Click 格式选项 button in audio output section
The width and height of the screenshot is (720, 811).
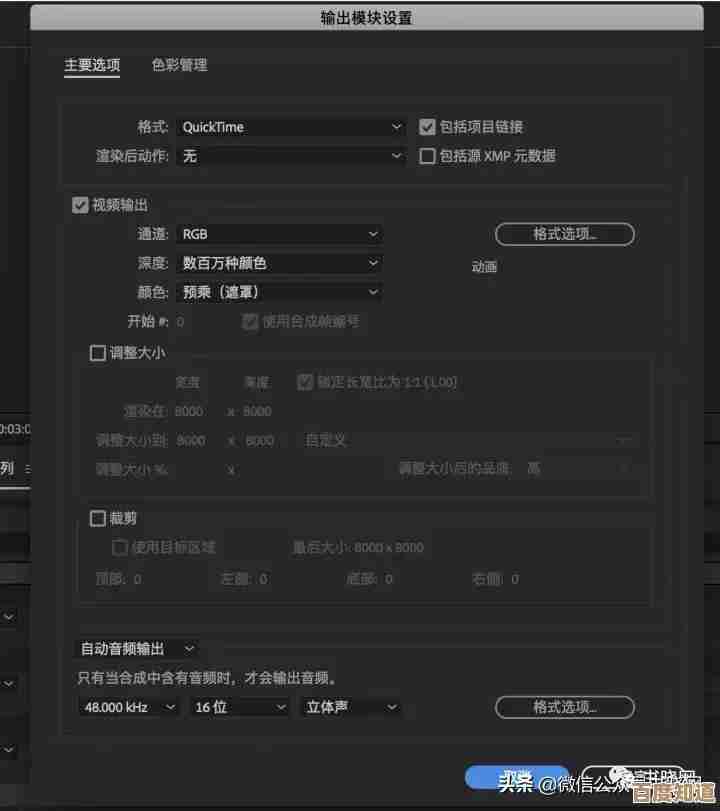[564, 707]
